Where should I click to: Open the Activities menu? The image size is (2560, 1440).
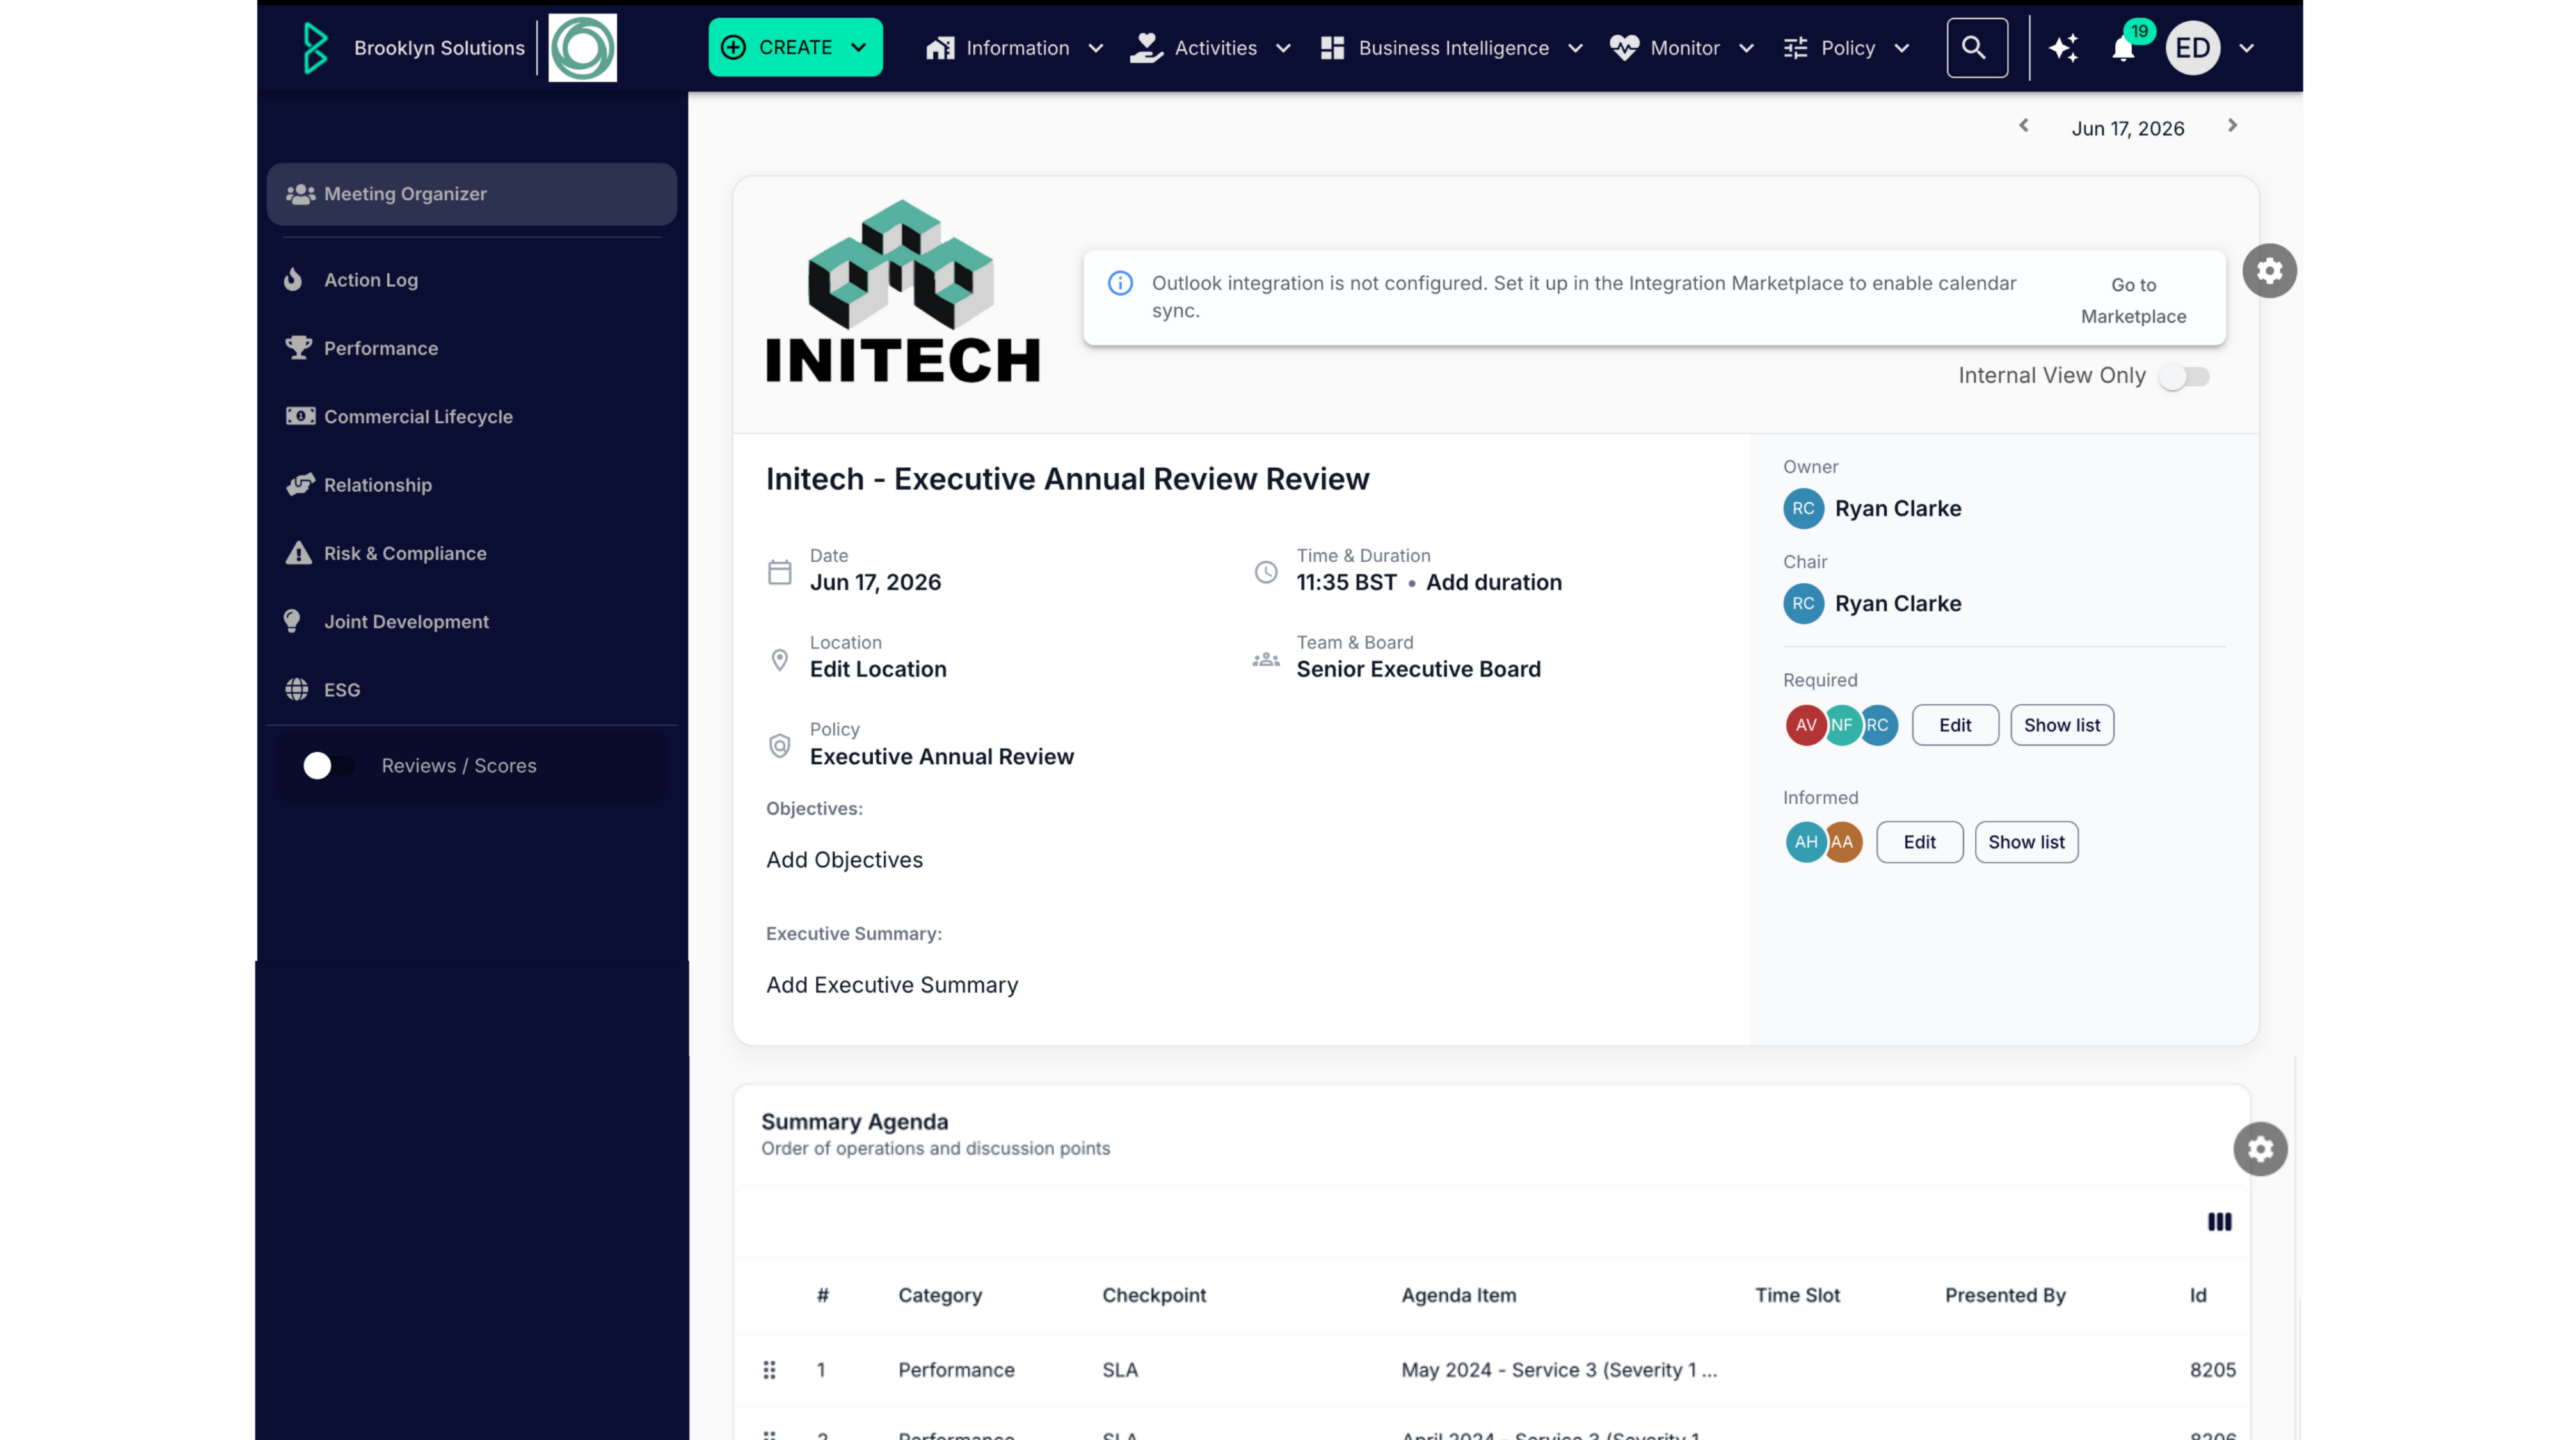tap(1210, 48)
